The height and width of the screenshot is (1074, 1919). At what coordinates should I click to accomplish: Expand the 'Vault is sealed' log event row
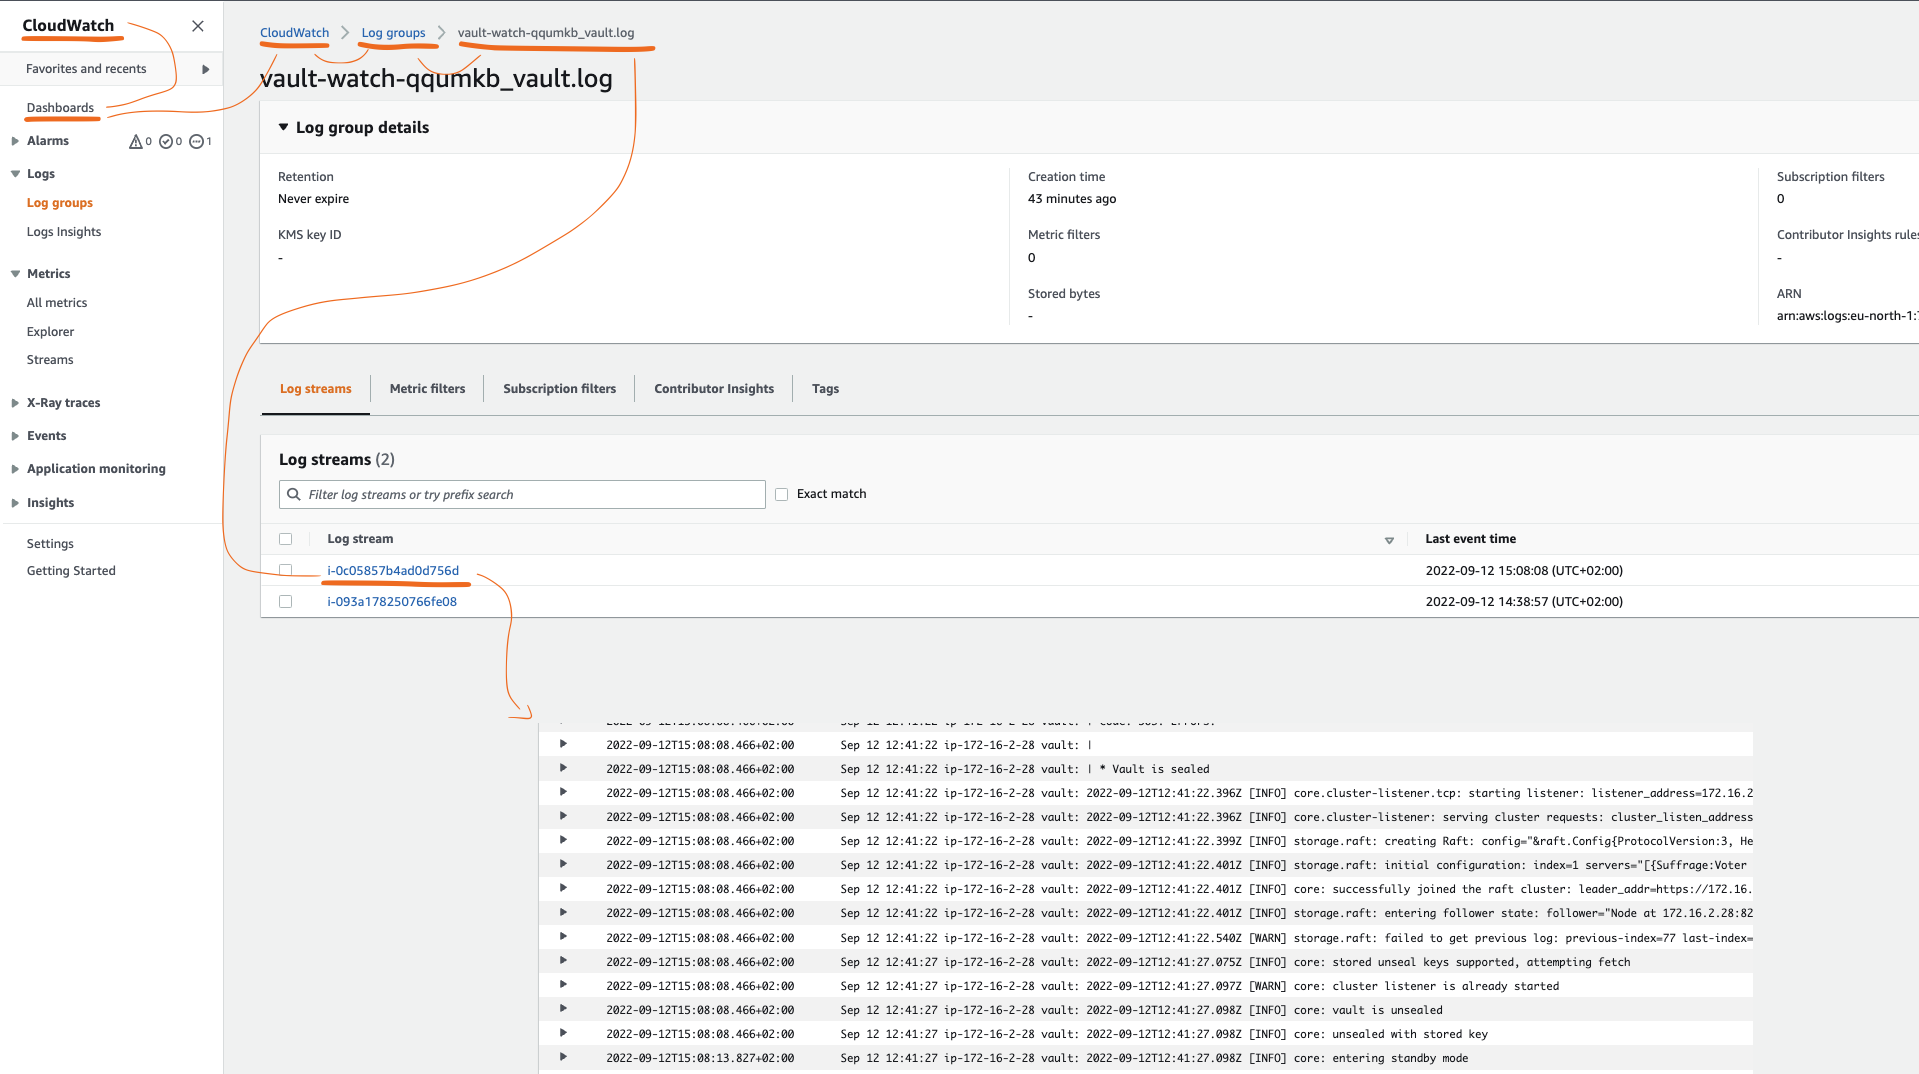563,768
